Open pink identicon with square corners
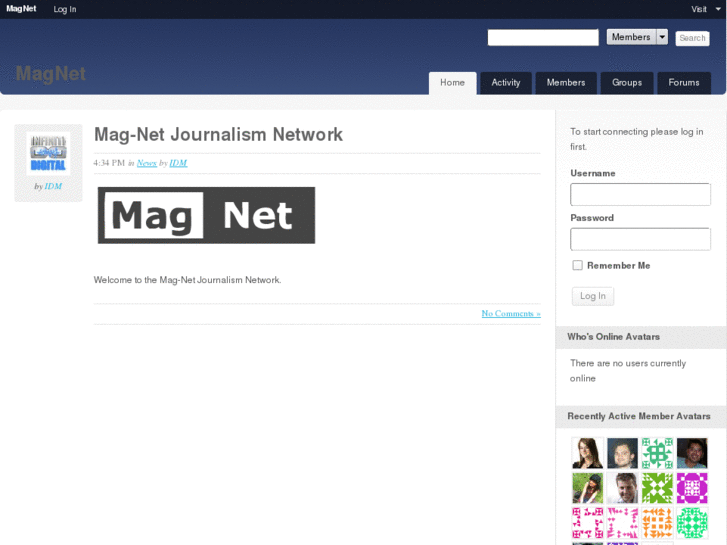727x545 pixels. (x=587, y=523)
